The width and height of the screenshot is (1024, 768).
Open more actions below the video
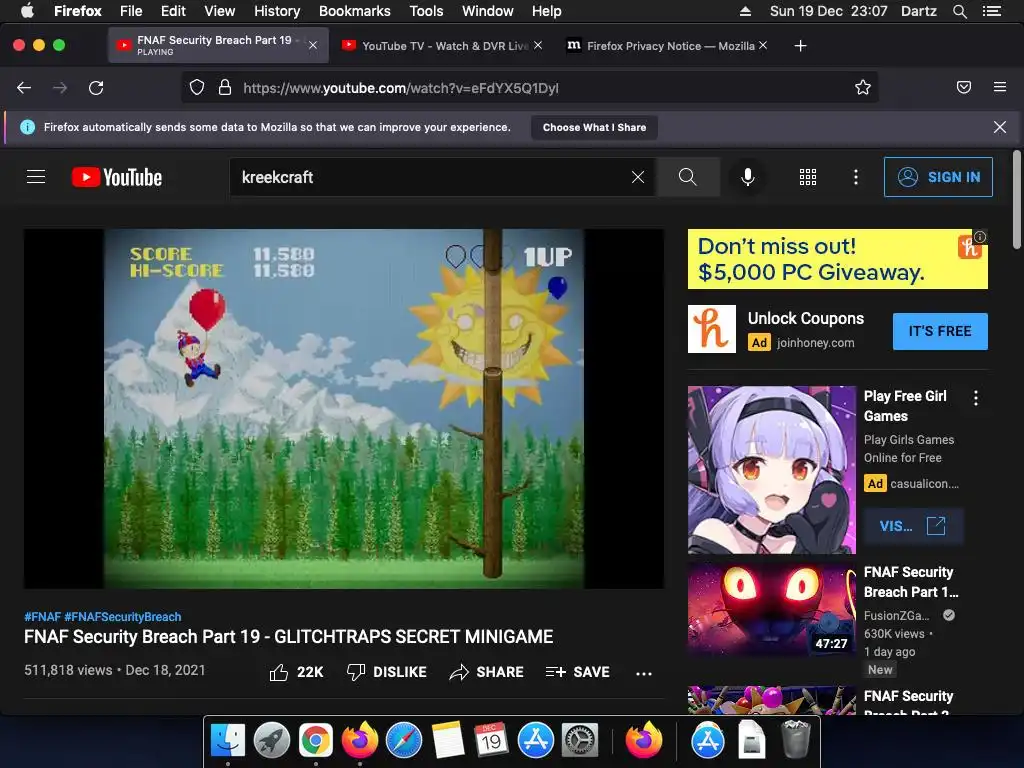[644, 673]
